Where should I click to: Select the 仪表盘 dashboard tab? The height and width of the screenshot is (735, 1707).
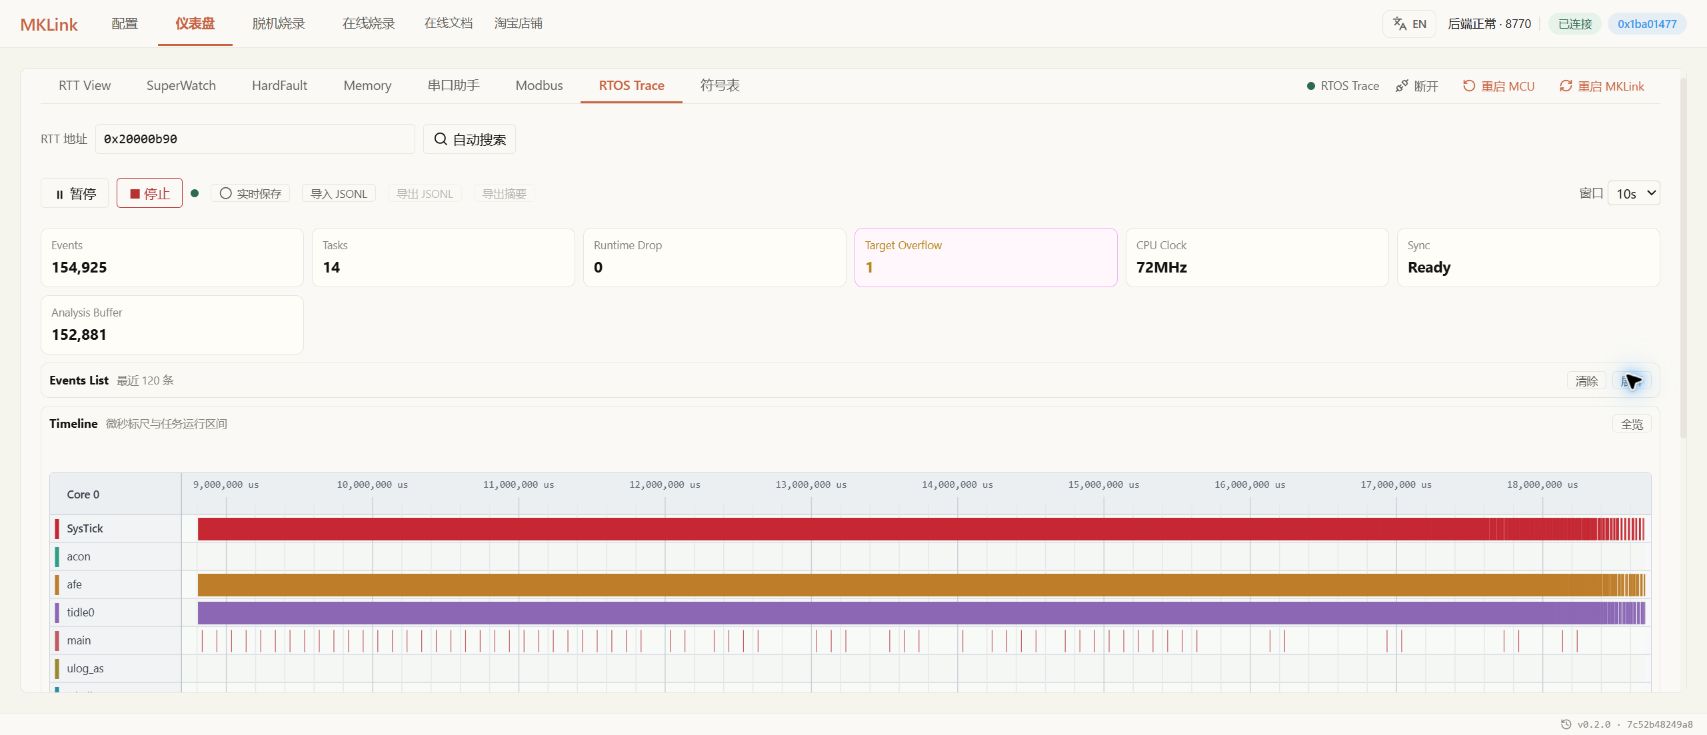click(195, 23)
